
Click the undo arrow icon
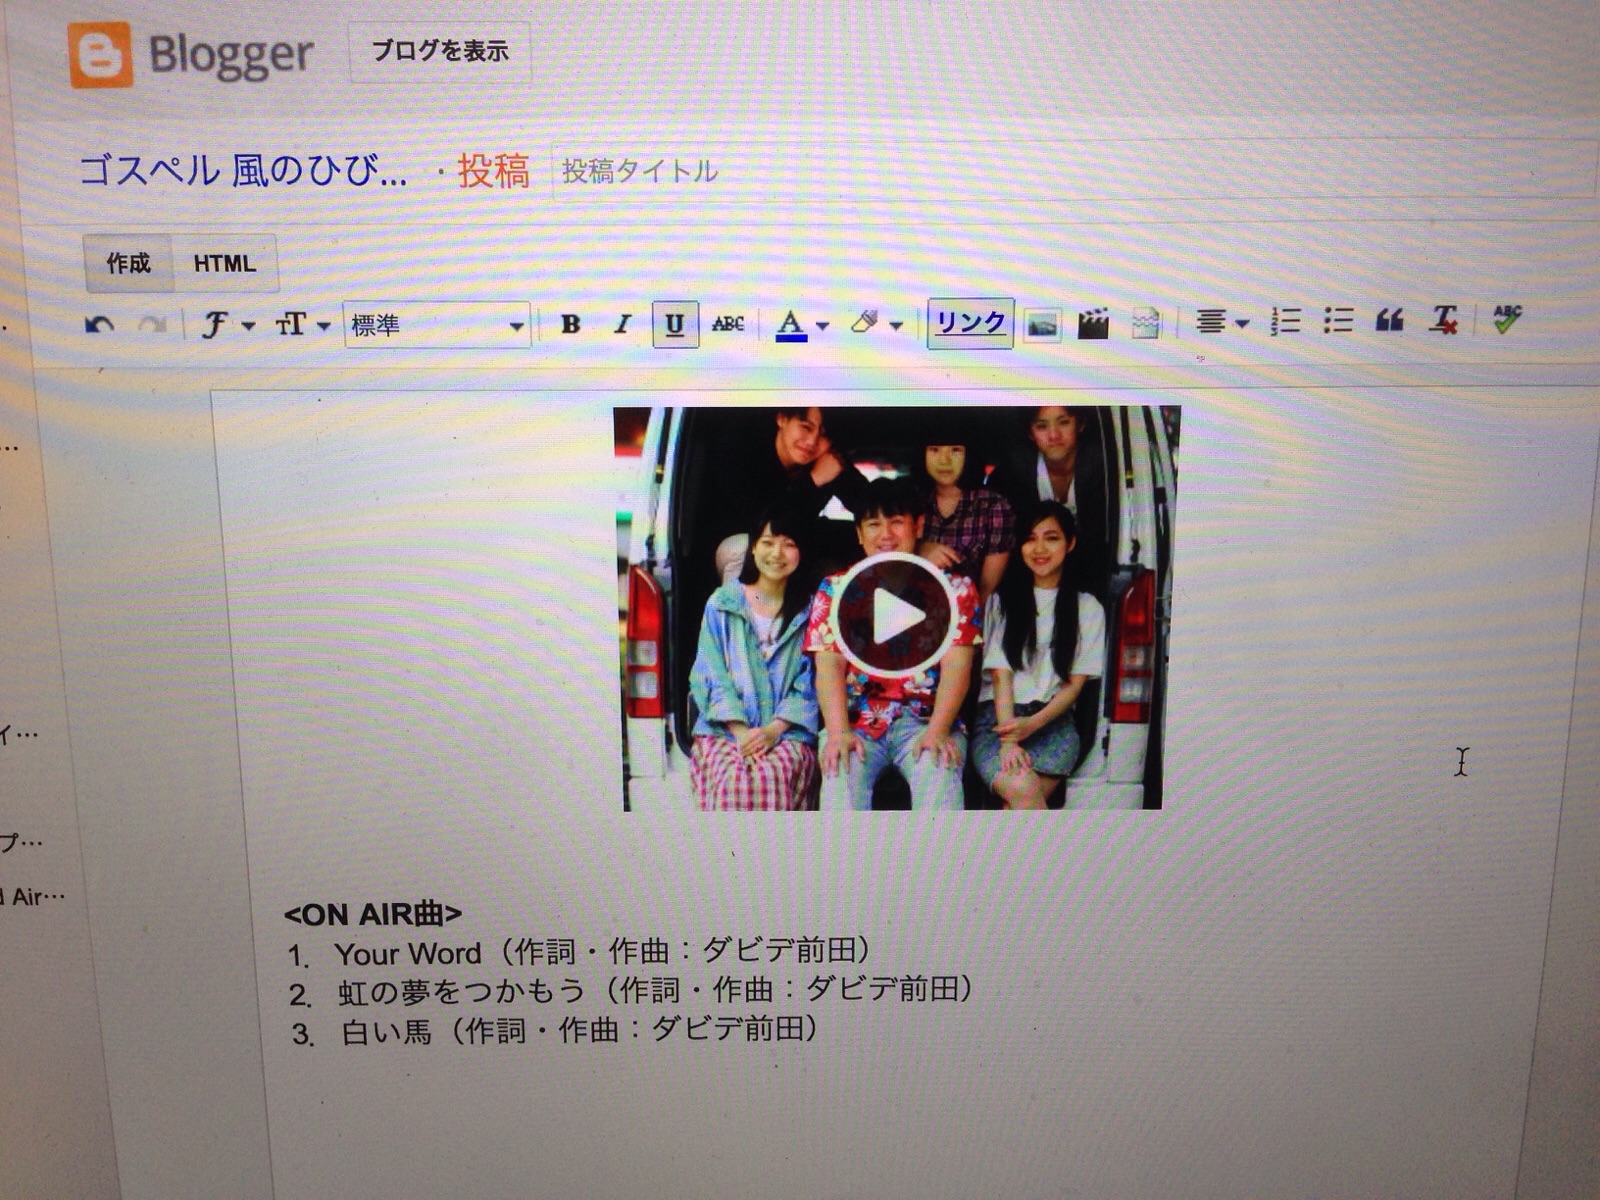click(99, 325)
